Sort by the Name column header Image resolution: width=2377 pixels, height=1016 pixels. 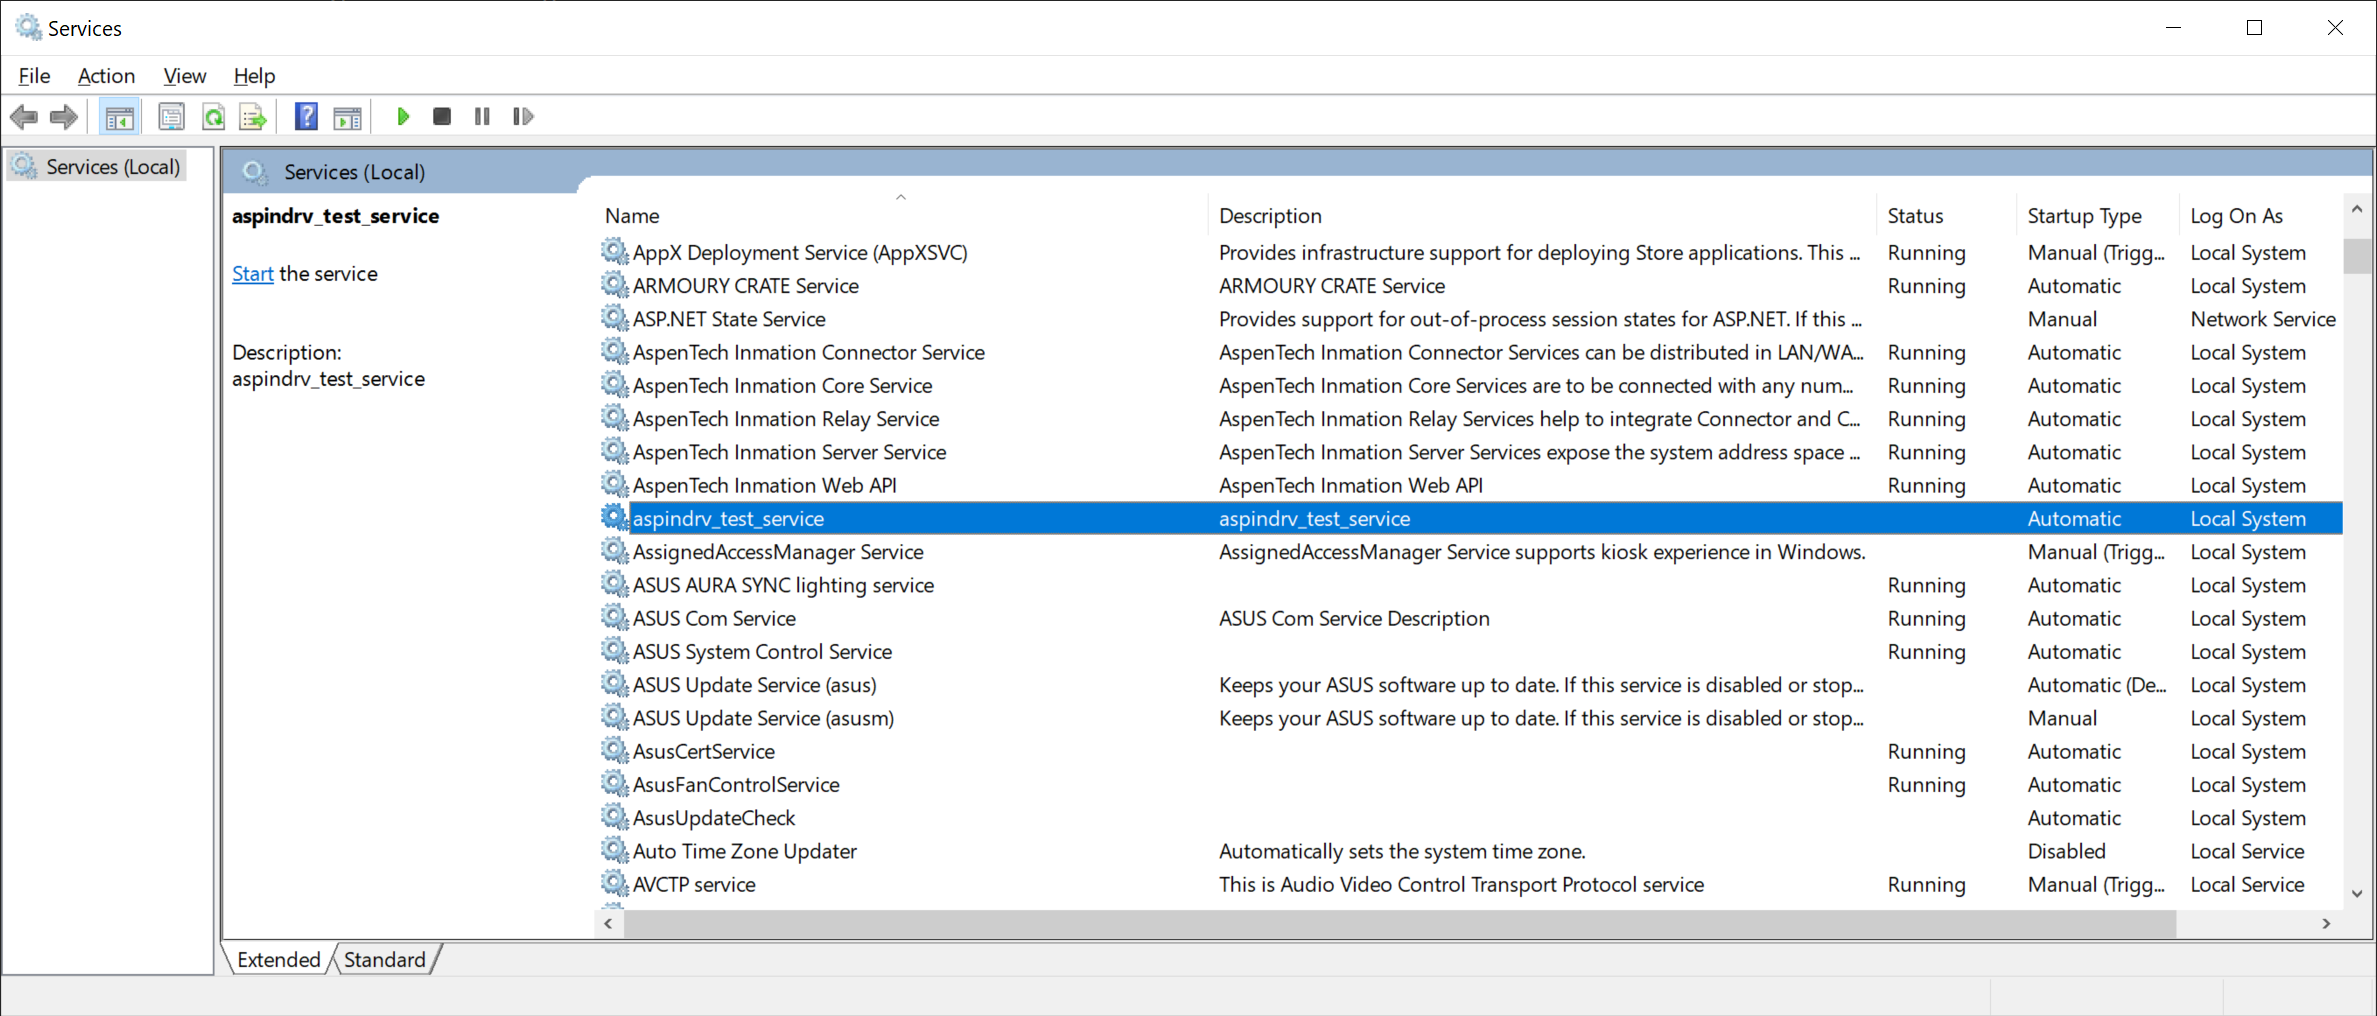coord(900,215)
